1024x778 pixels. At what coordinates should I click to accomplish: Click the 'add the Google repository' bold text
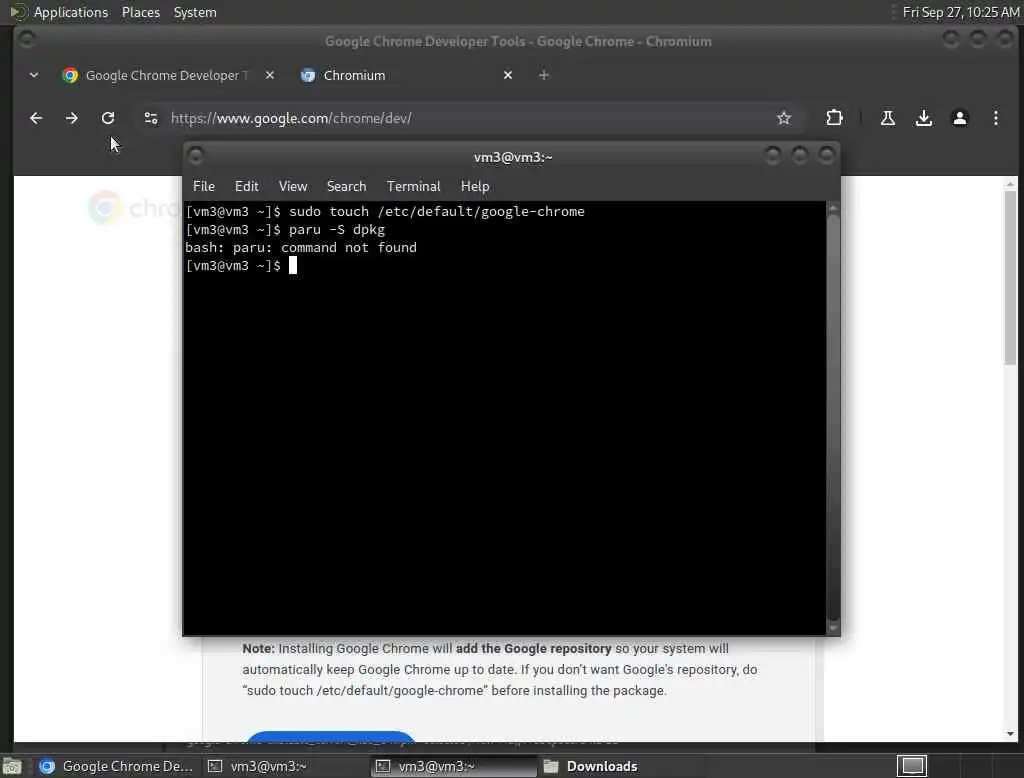coord(534,649)
